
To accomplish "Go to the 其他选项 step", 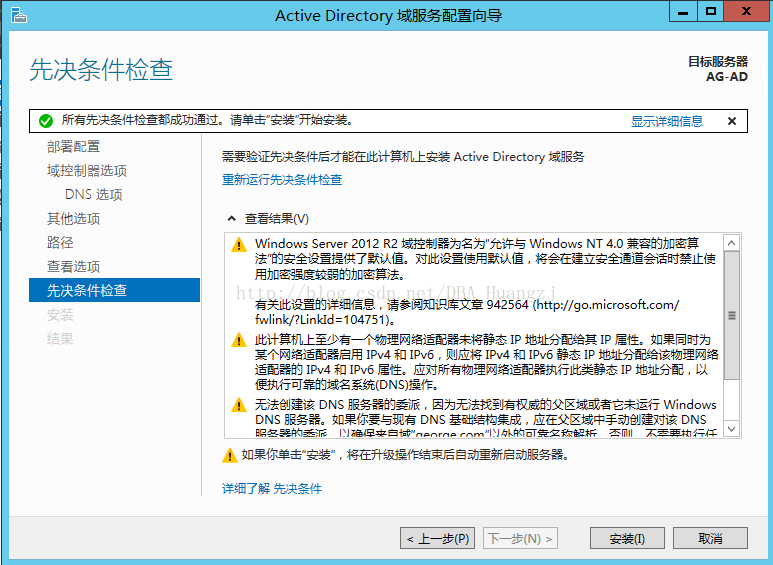I will pyautogui.click(x=73, y=218).
